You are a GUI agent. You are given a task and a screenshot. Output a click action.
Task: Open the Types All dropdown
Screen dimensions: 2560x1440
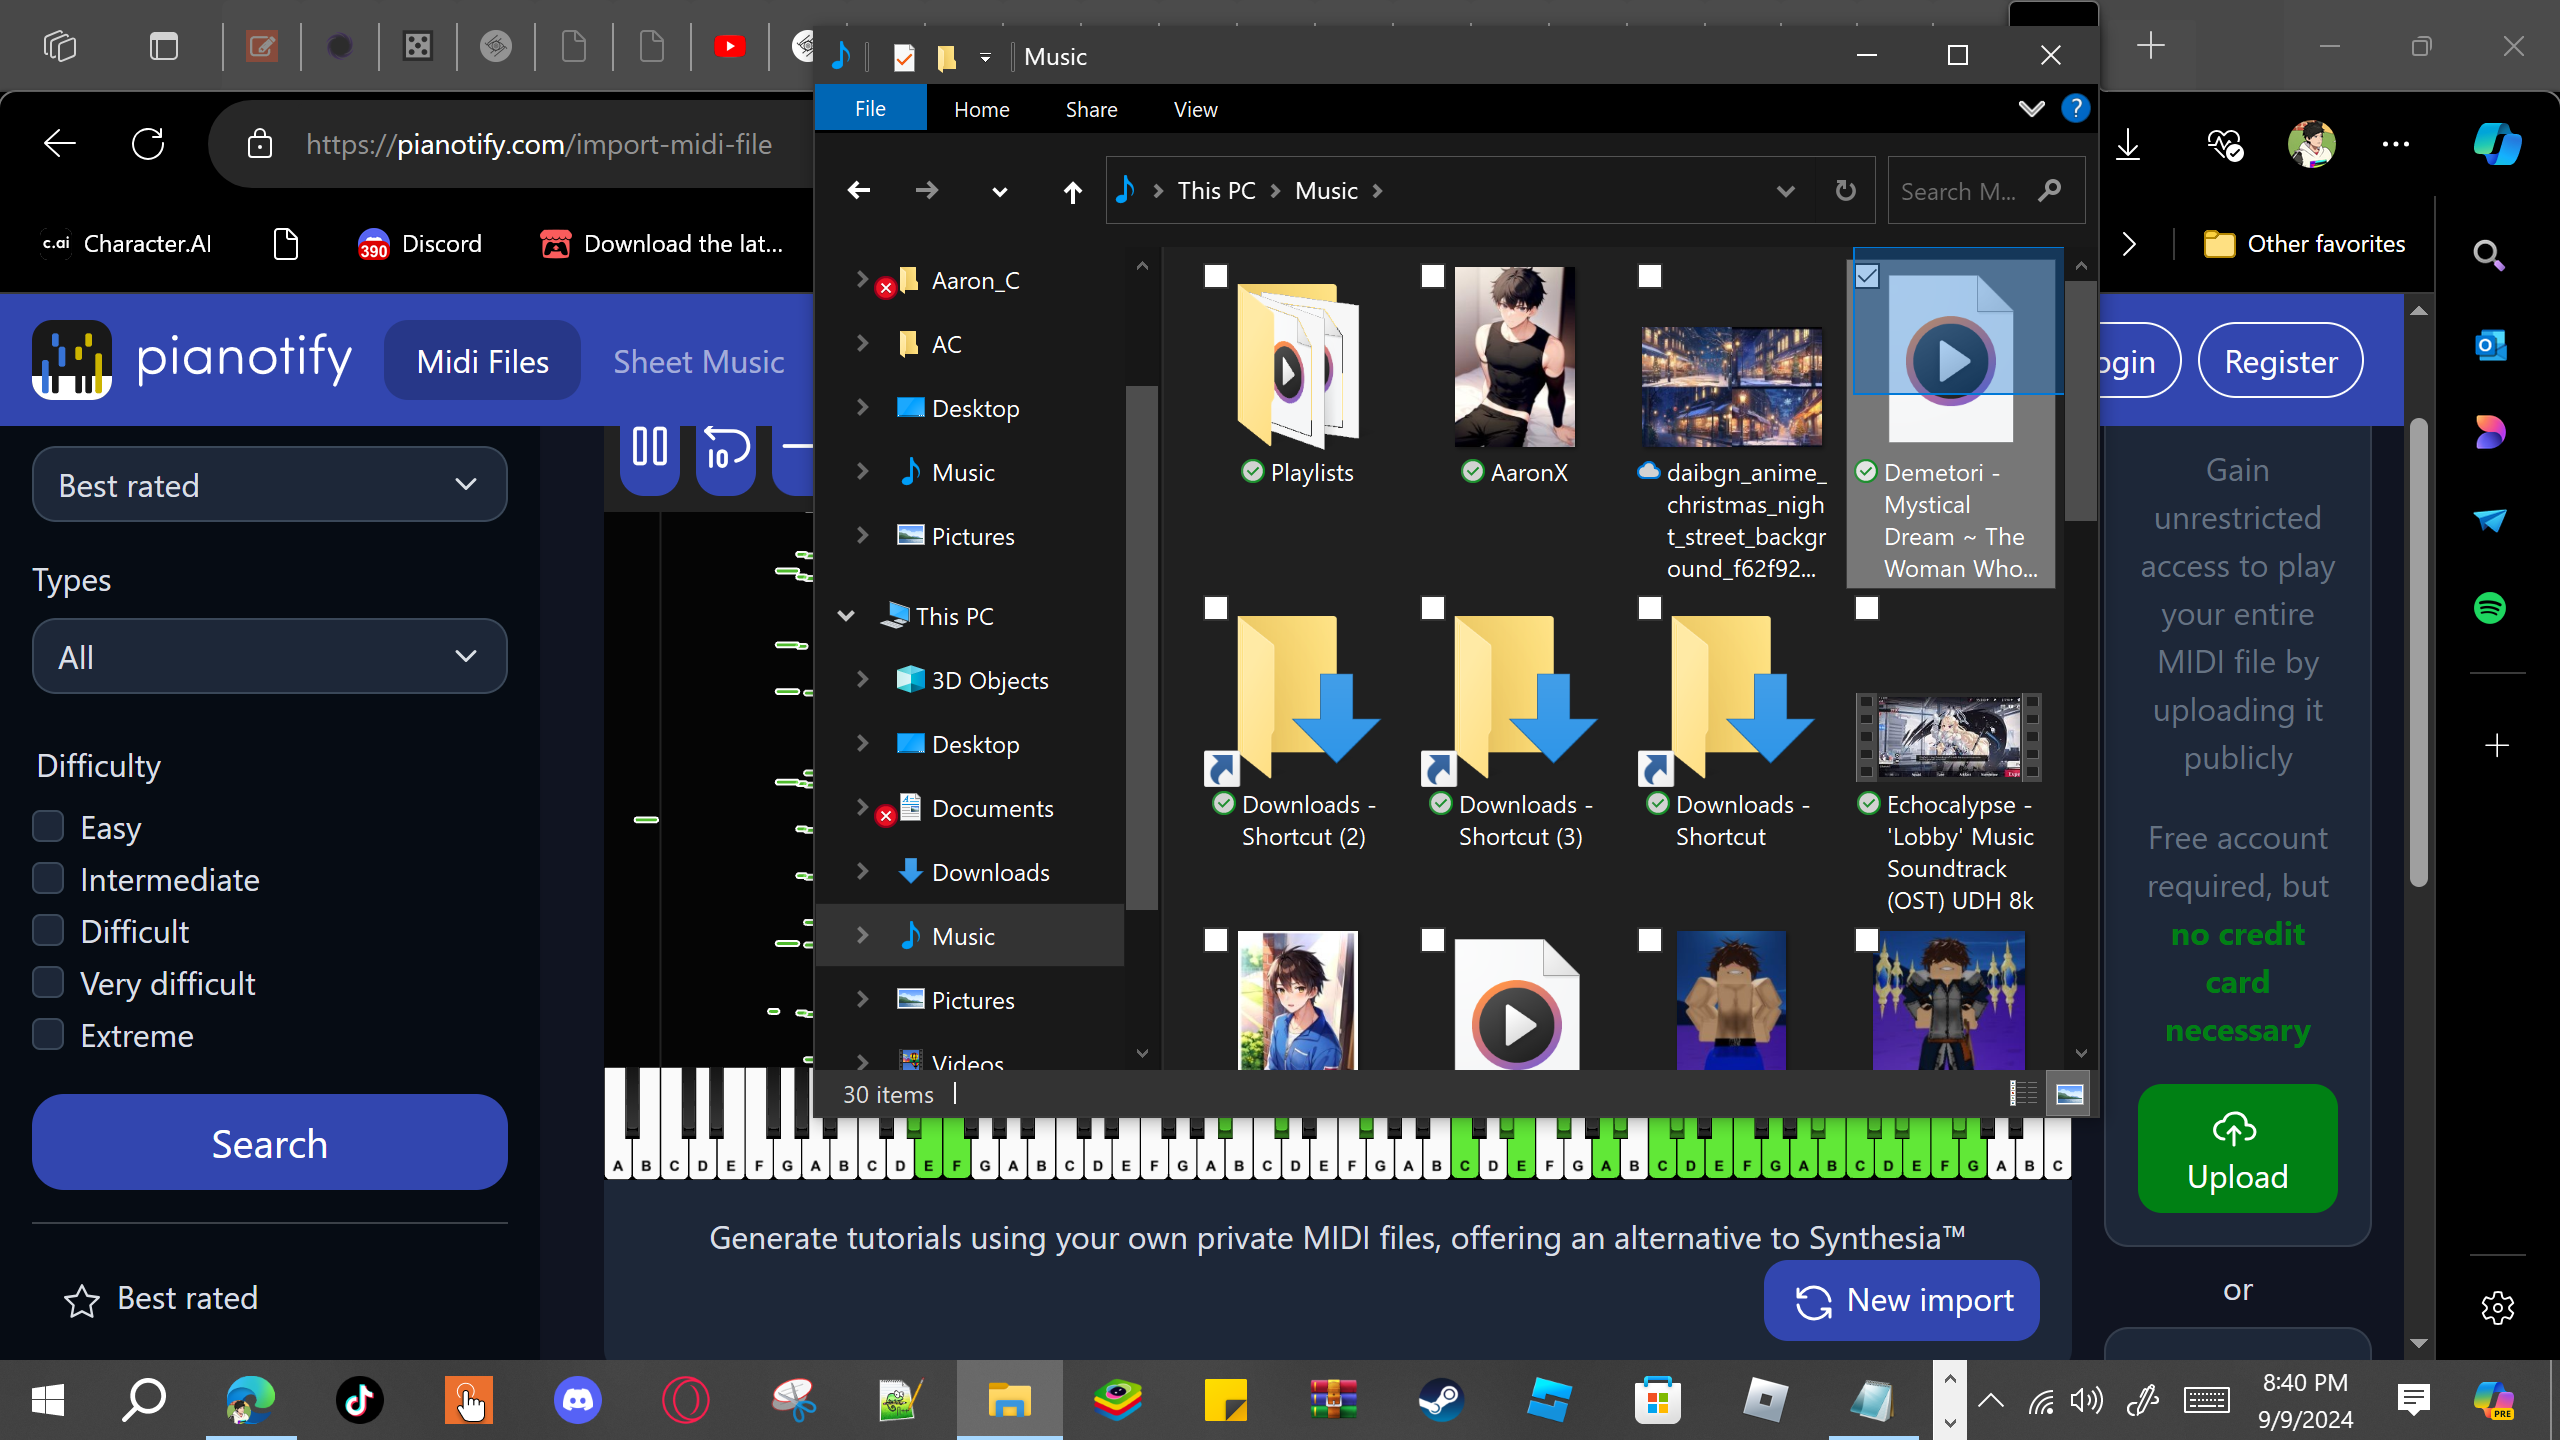[269, 657]
